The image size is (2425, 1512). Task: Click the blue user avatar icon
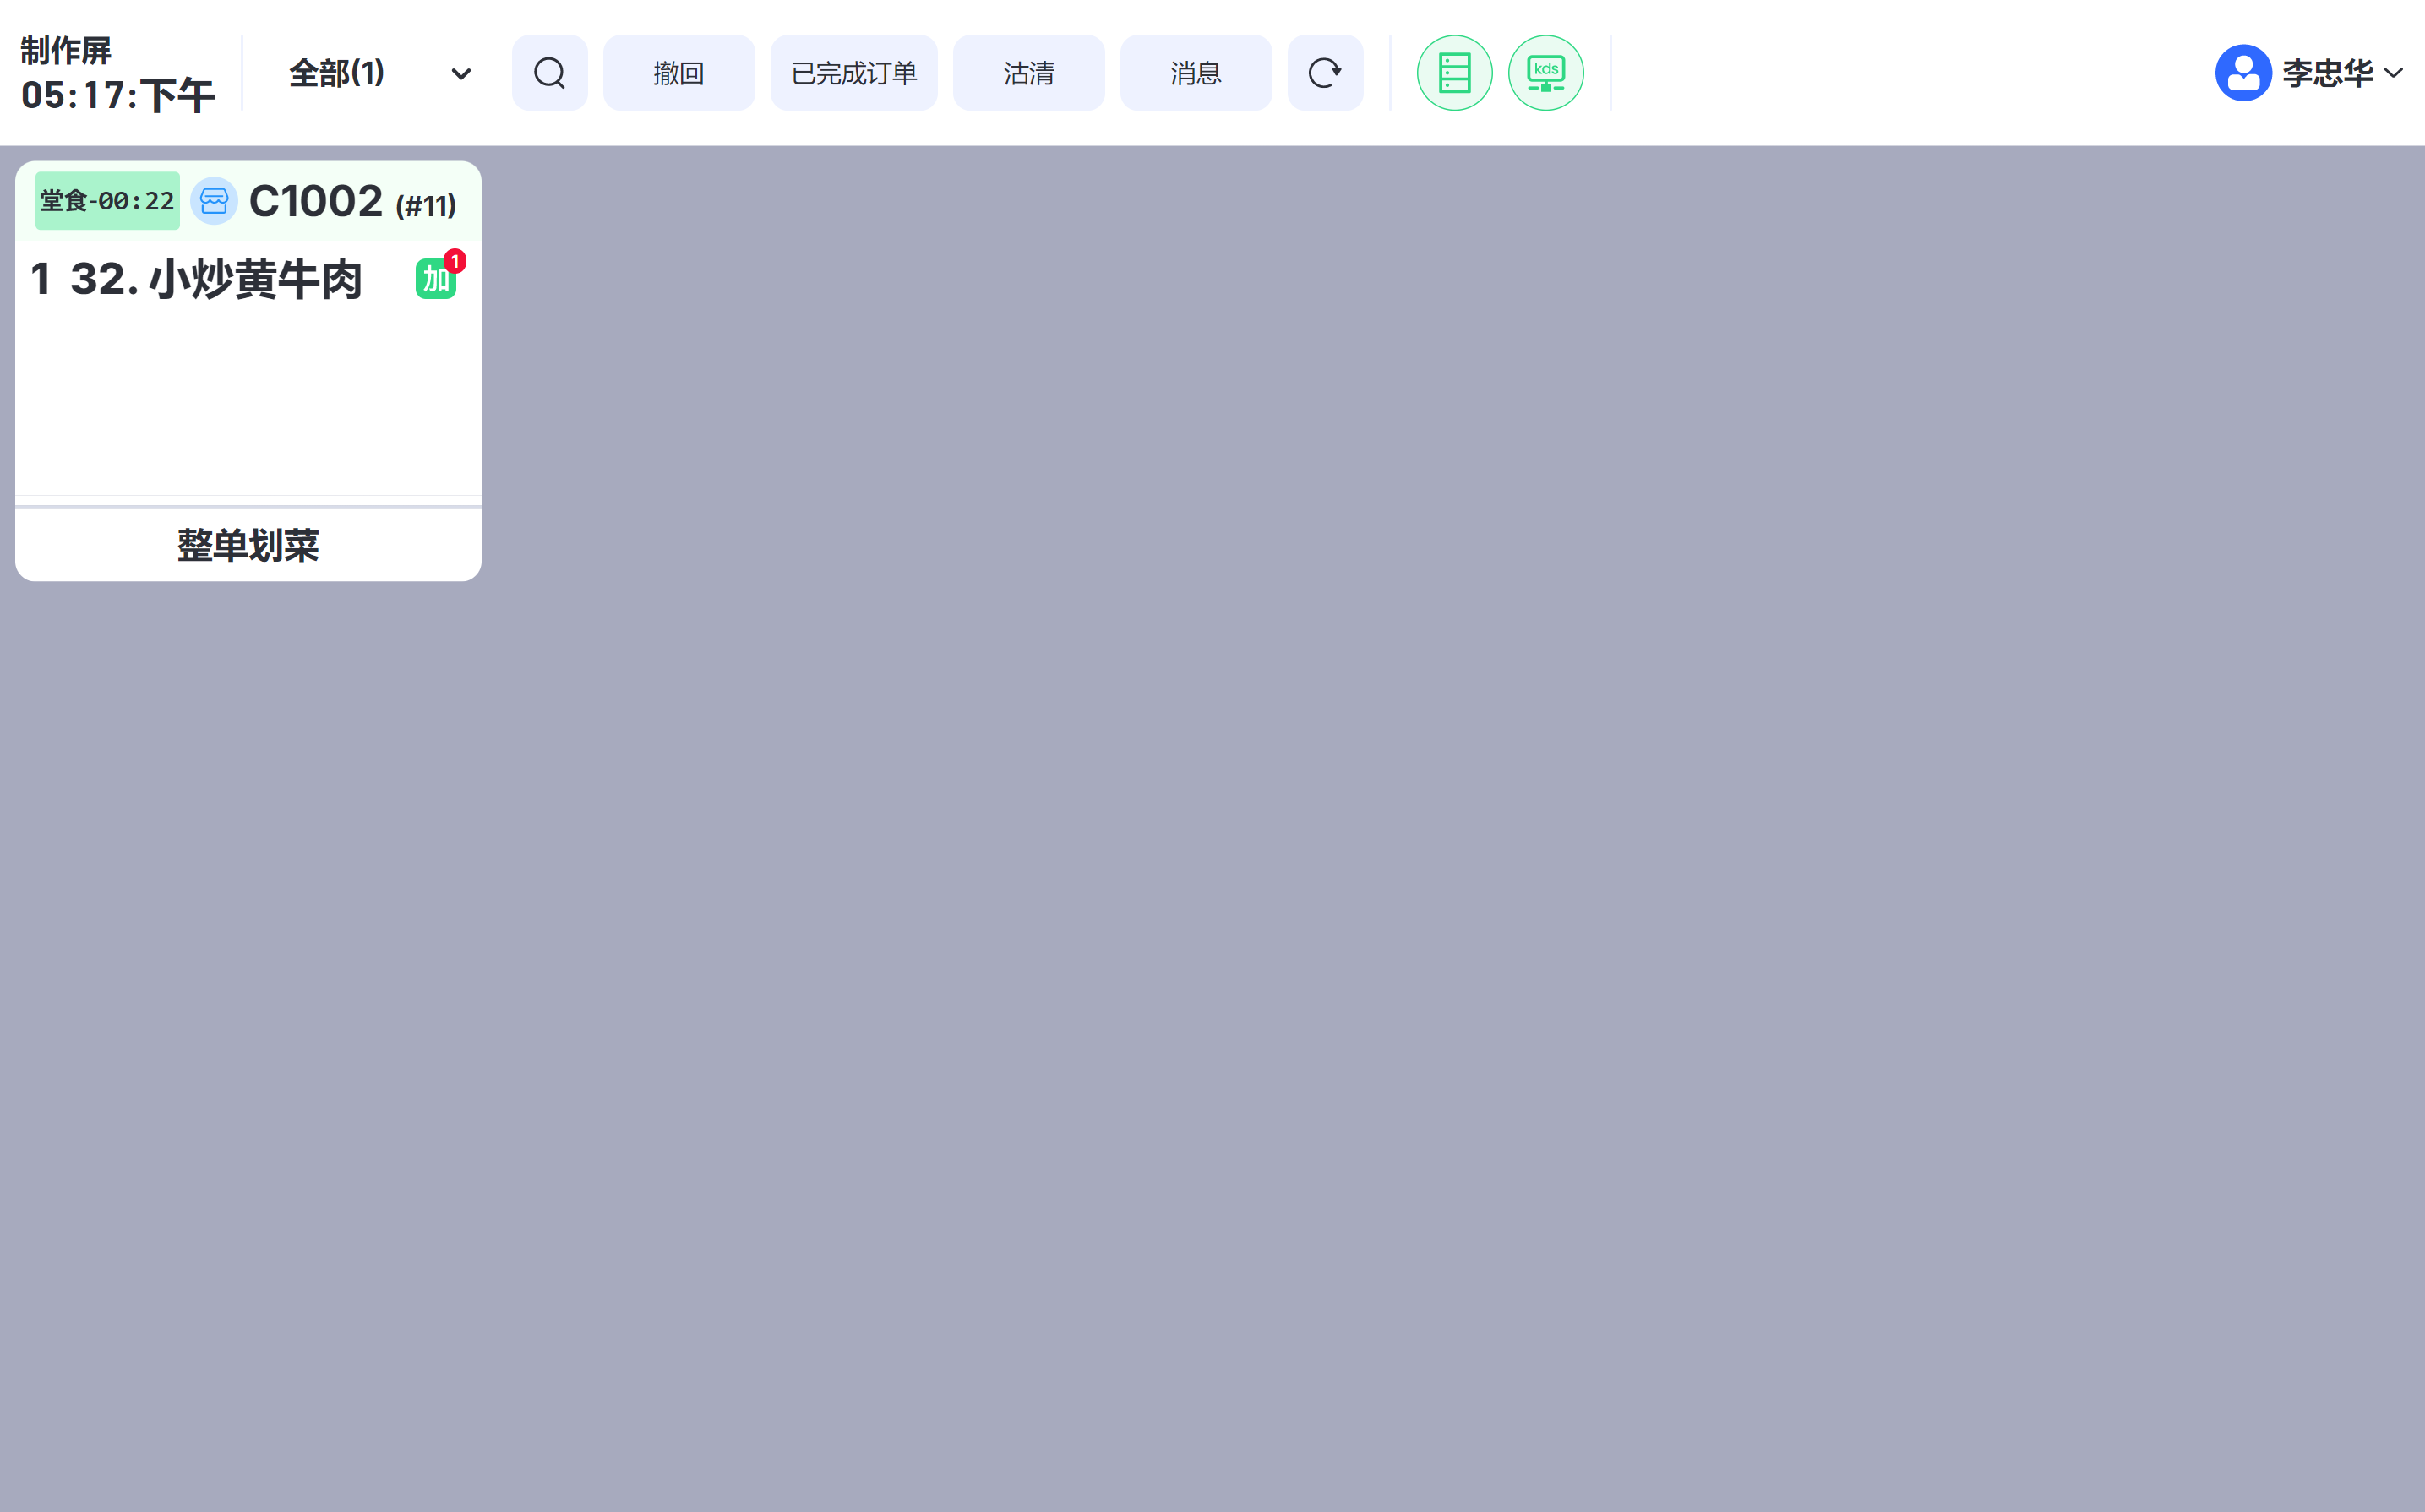coord(2243,73)
